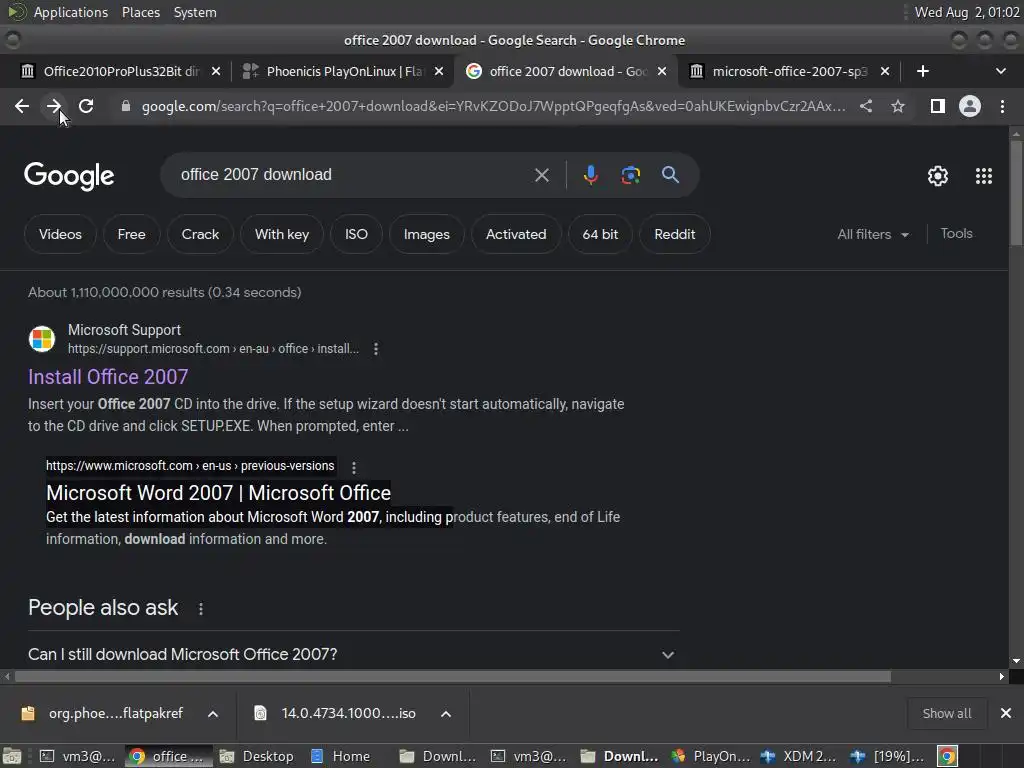Open People also ask options menu
This screenshot has height=768, width=1024.
pos(200,609)
